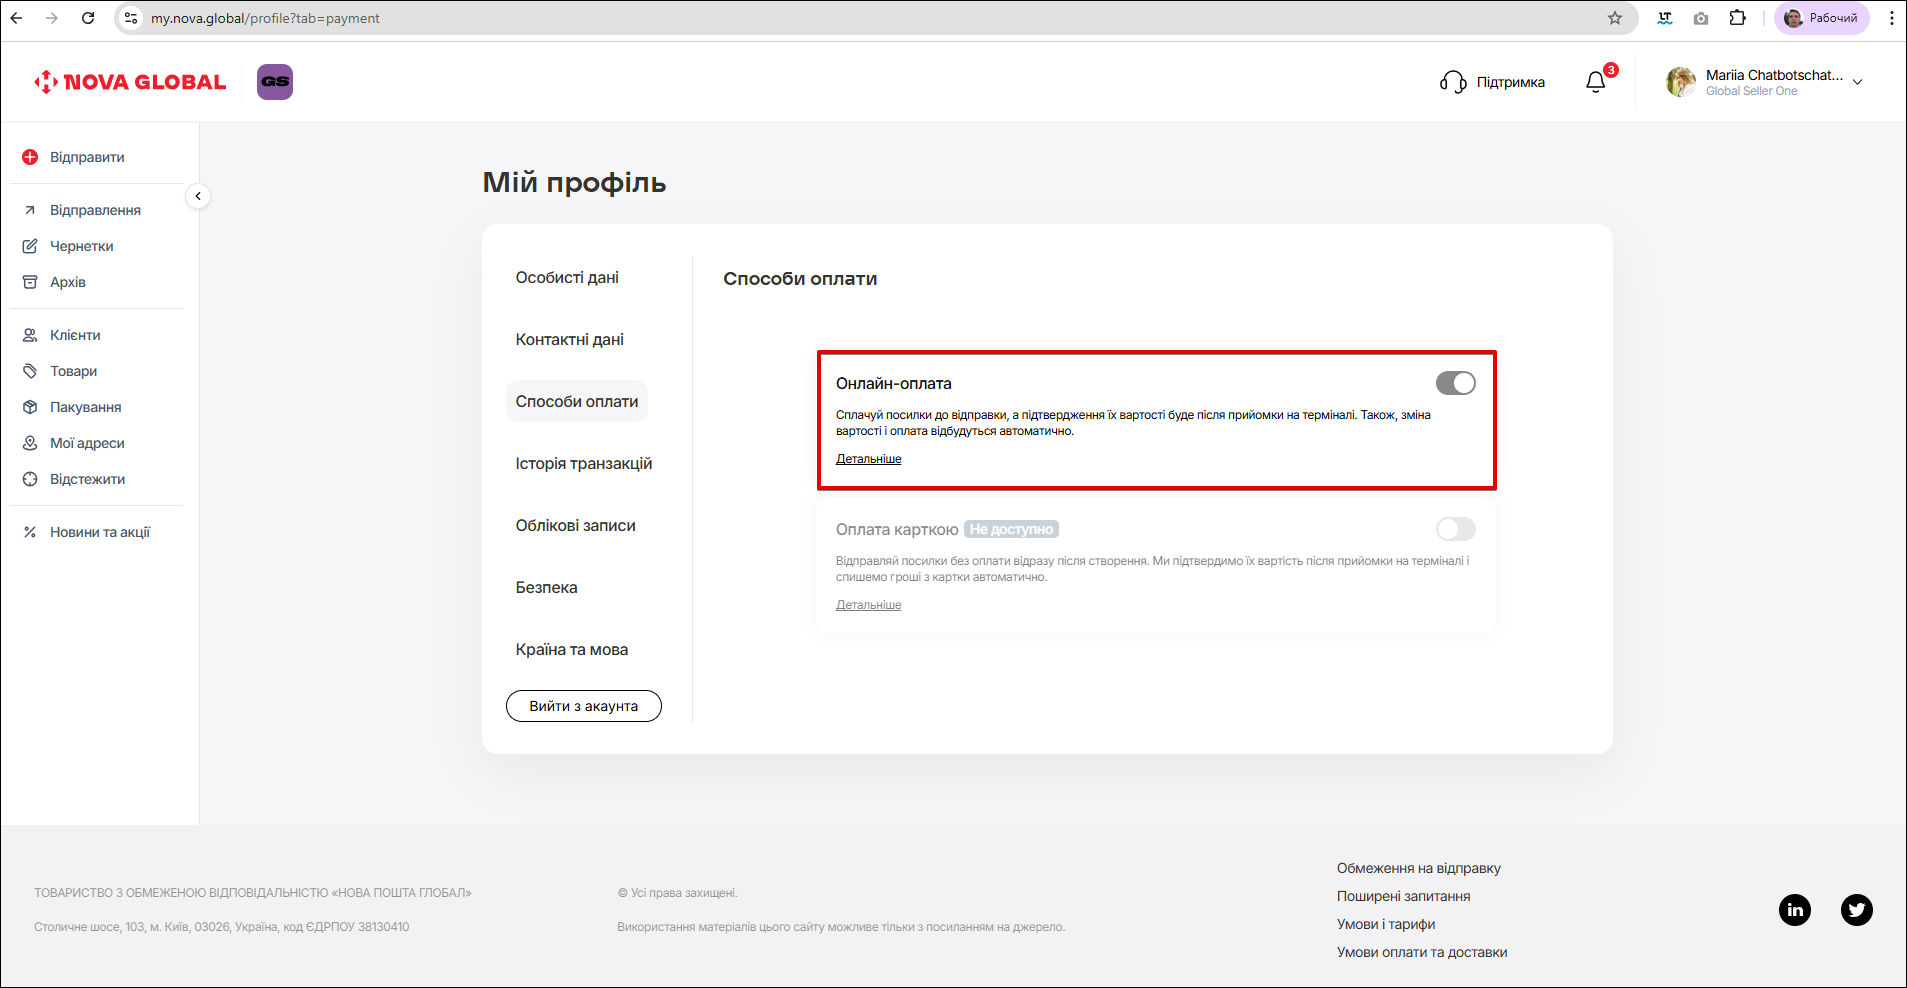
Task: Open the browser three-dot menu
Action: click(x=1892, y=18)
